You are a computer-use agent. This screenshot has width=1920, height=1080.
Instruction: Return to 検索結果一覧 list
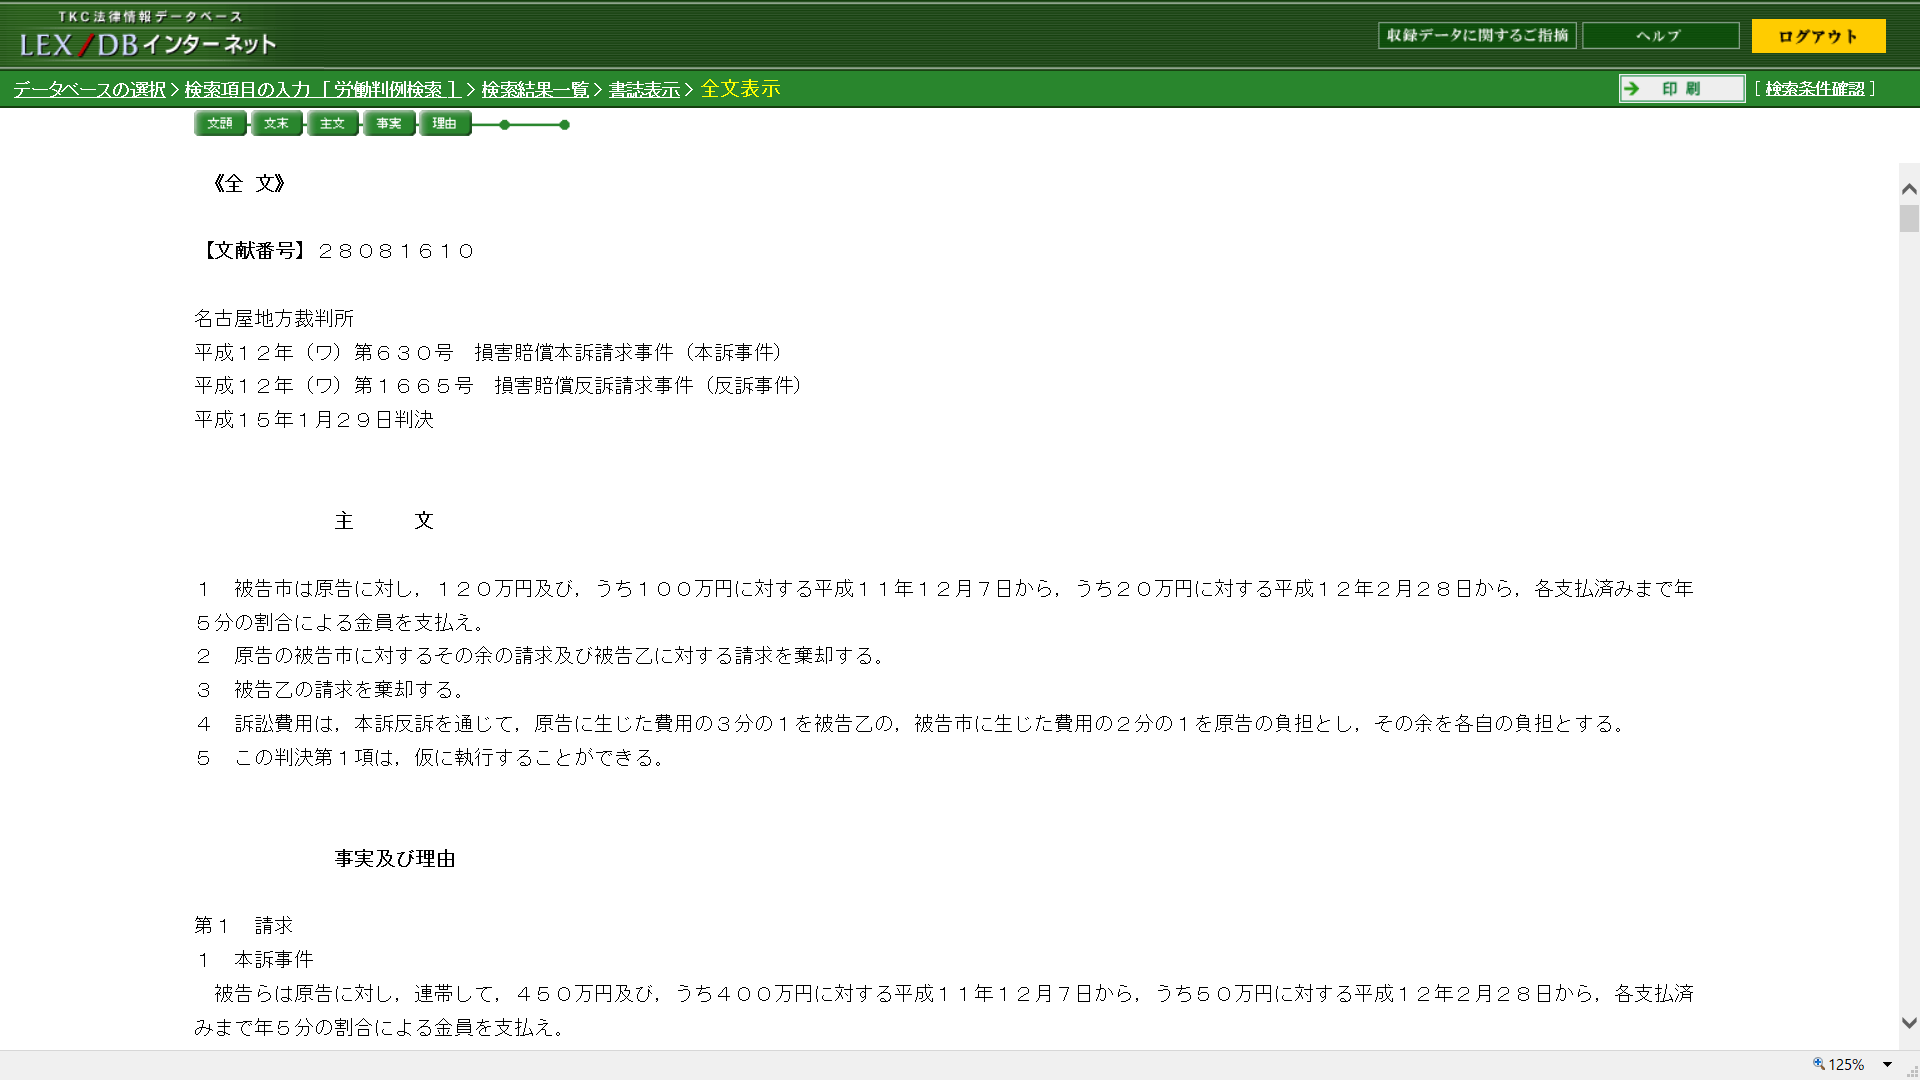[535, 90]
